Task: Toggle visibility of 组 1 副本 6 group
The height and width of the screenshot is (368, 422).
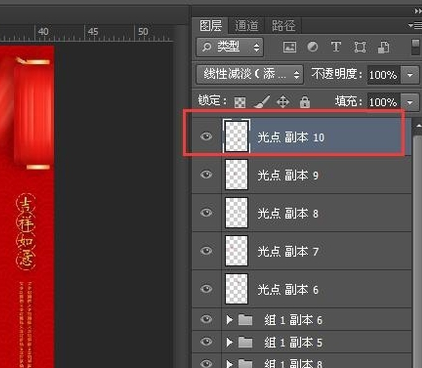Action: click(x=206, y=319)
